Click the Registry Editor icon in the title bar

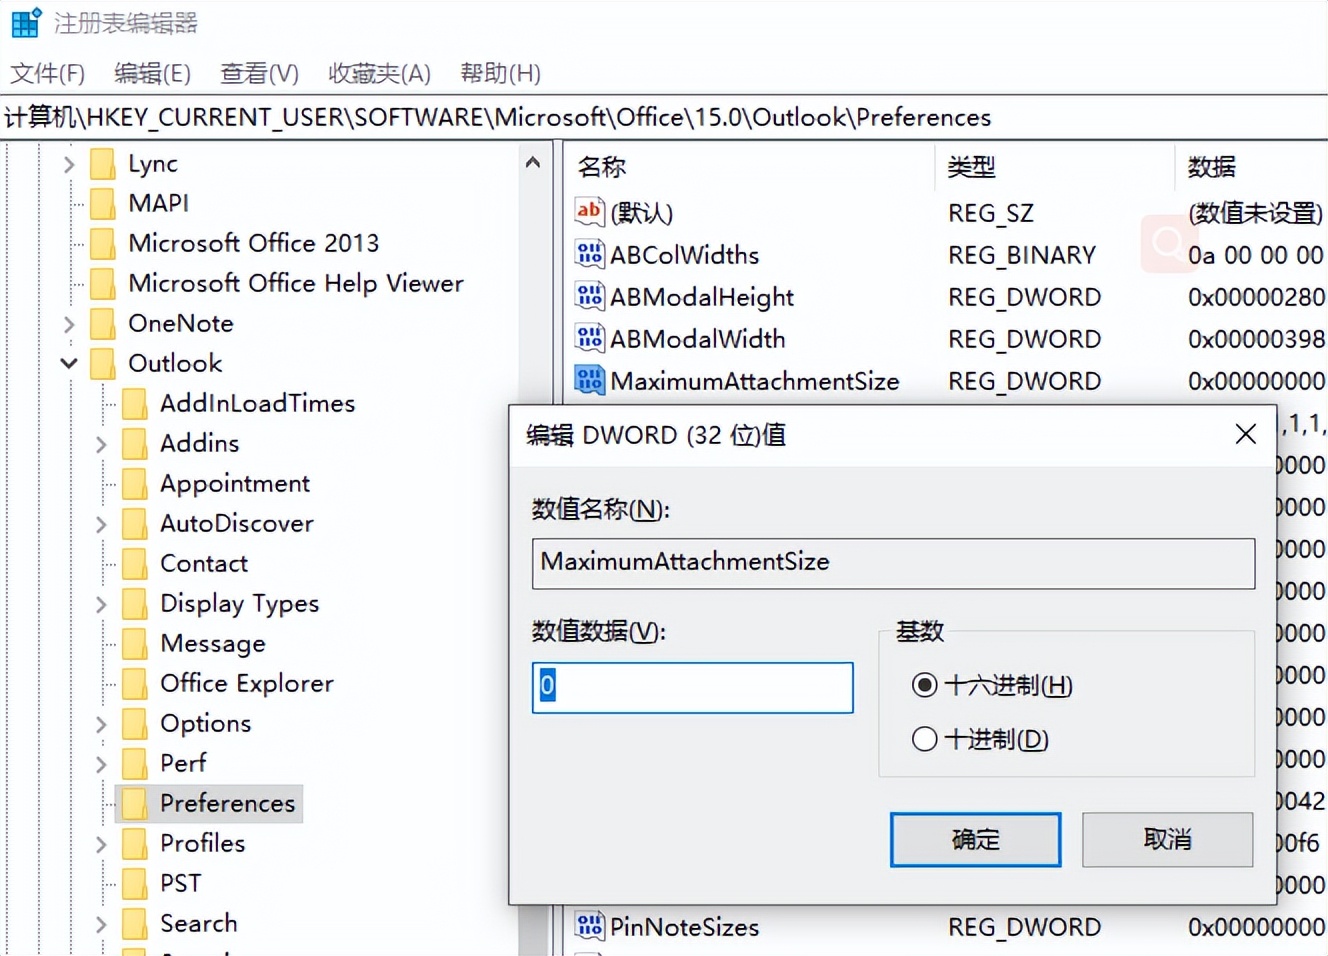[25, 21]
